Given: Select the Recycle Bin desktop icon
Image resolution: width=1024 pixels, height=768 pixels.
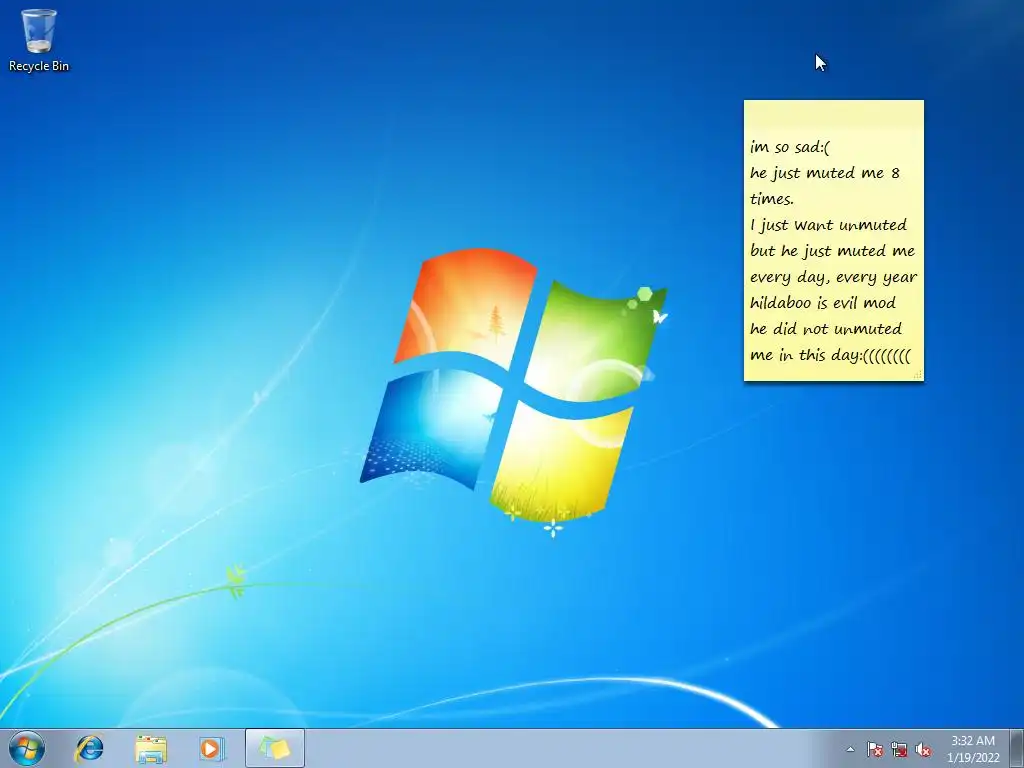Looking at the screenshot, I should [39, 40].
